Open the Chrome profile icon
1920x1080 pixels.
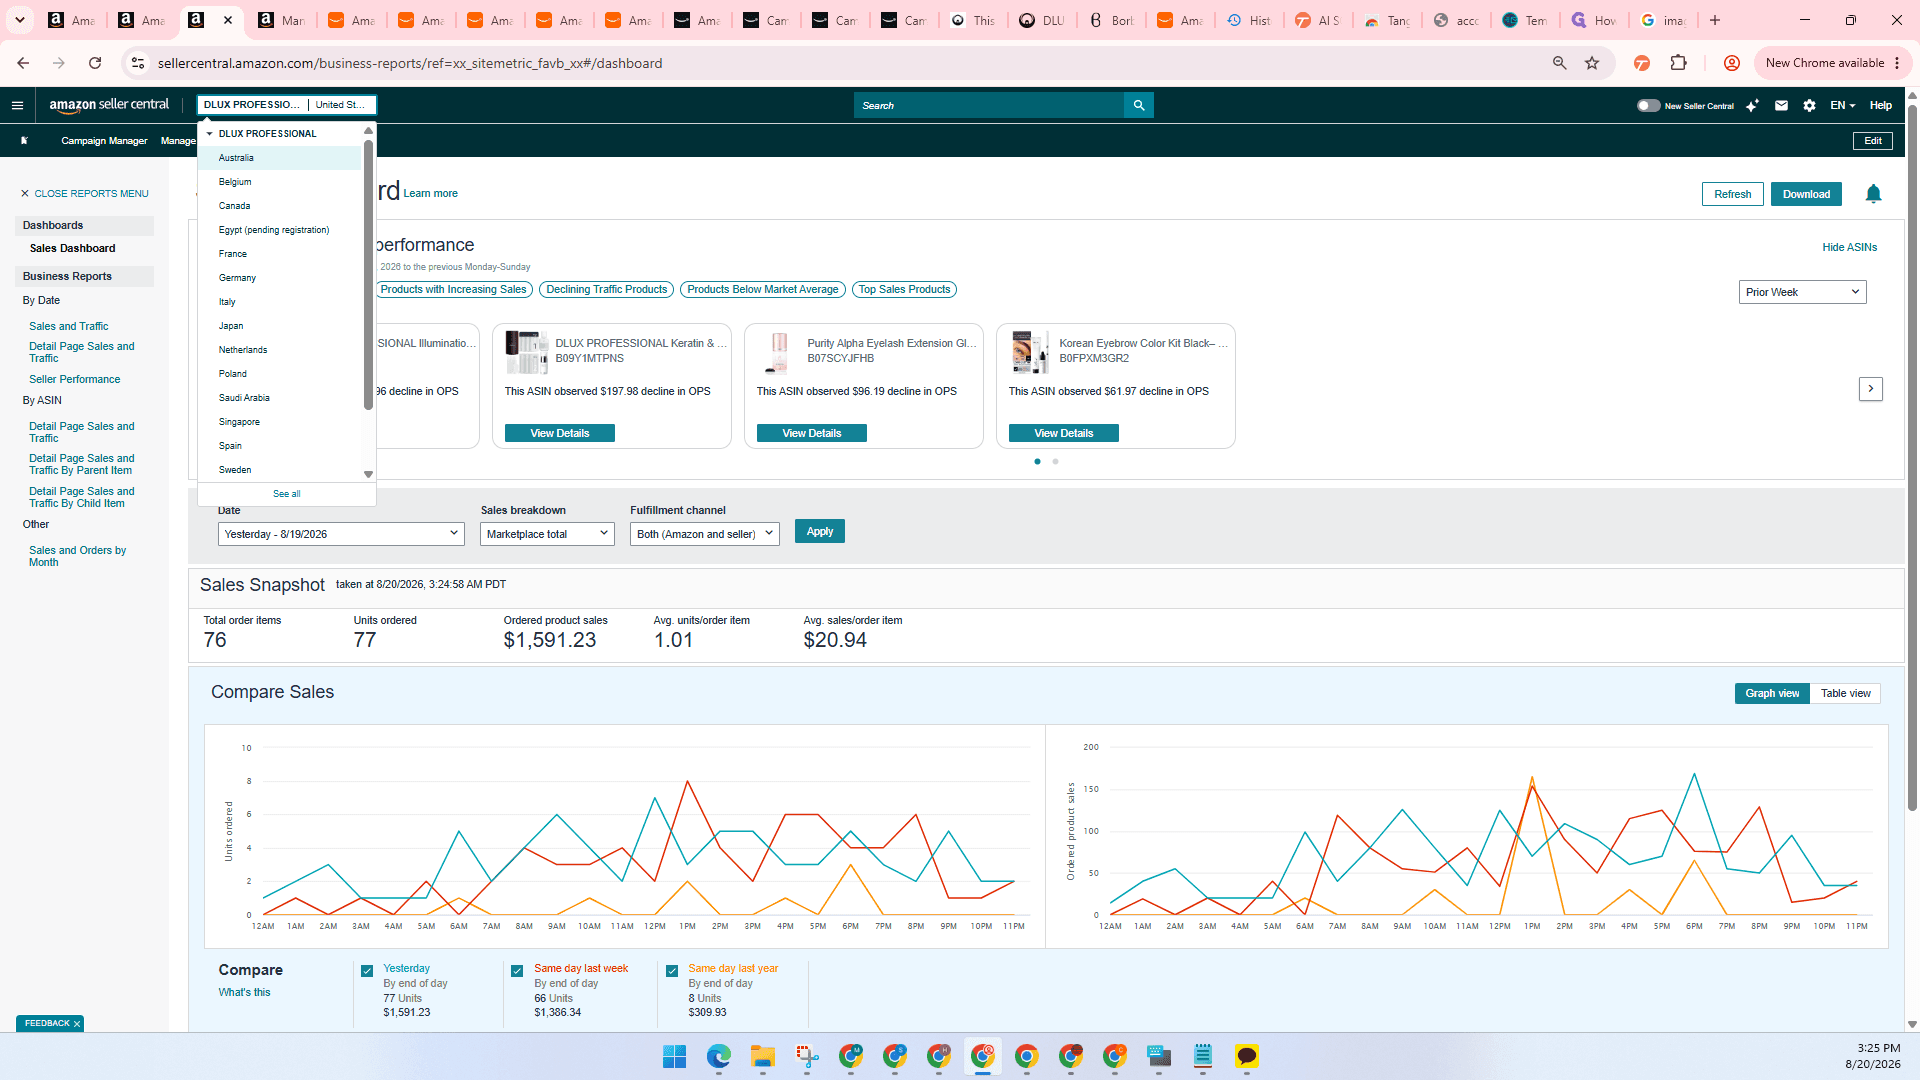pyautogui.click(x=1731, y=63)
